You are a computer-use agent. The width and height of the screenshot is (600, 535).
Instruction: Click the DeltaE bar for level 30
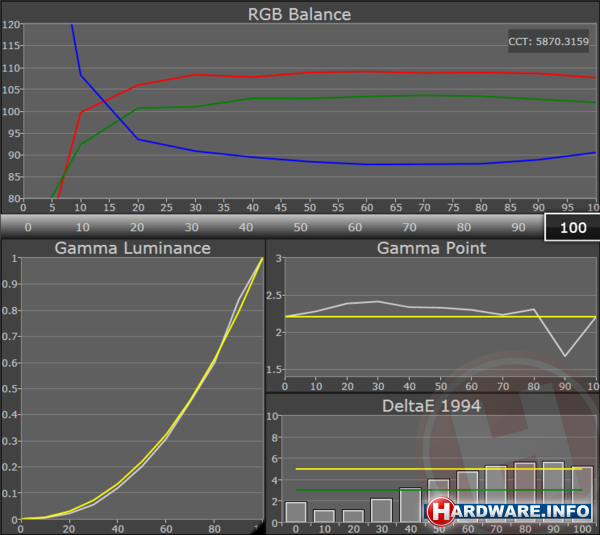click(x=382, y=511)
